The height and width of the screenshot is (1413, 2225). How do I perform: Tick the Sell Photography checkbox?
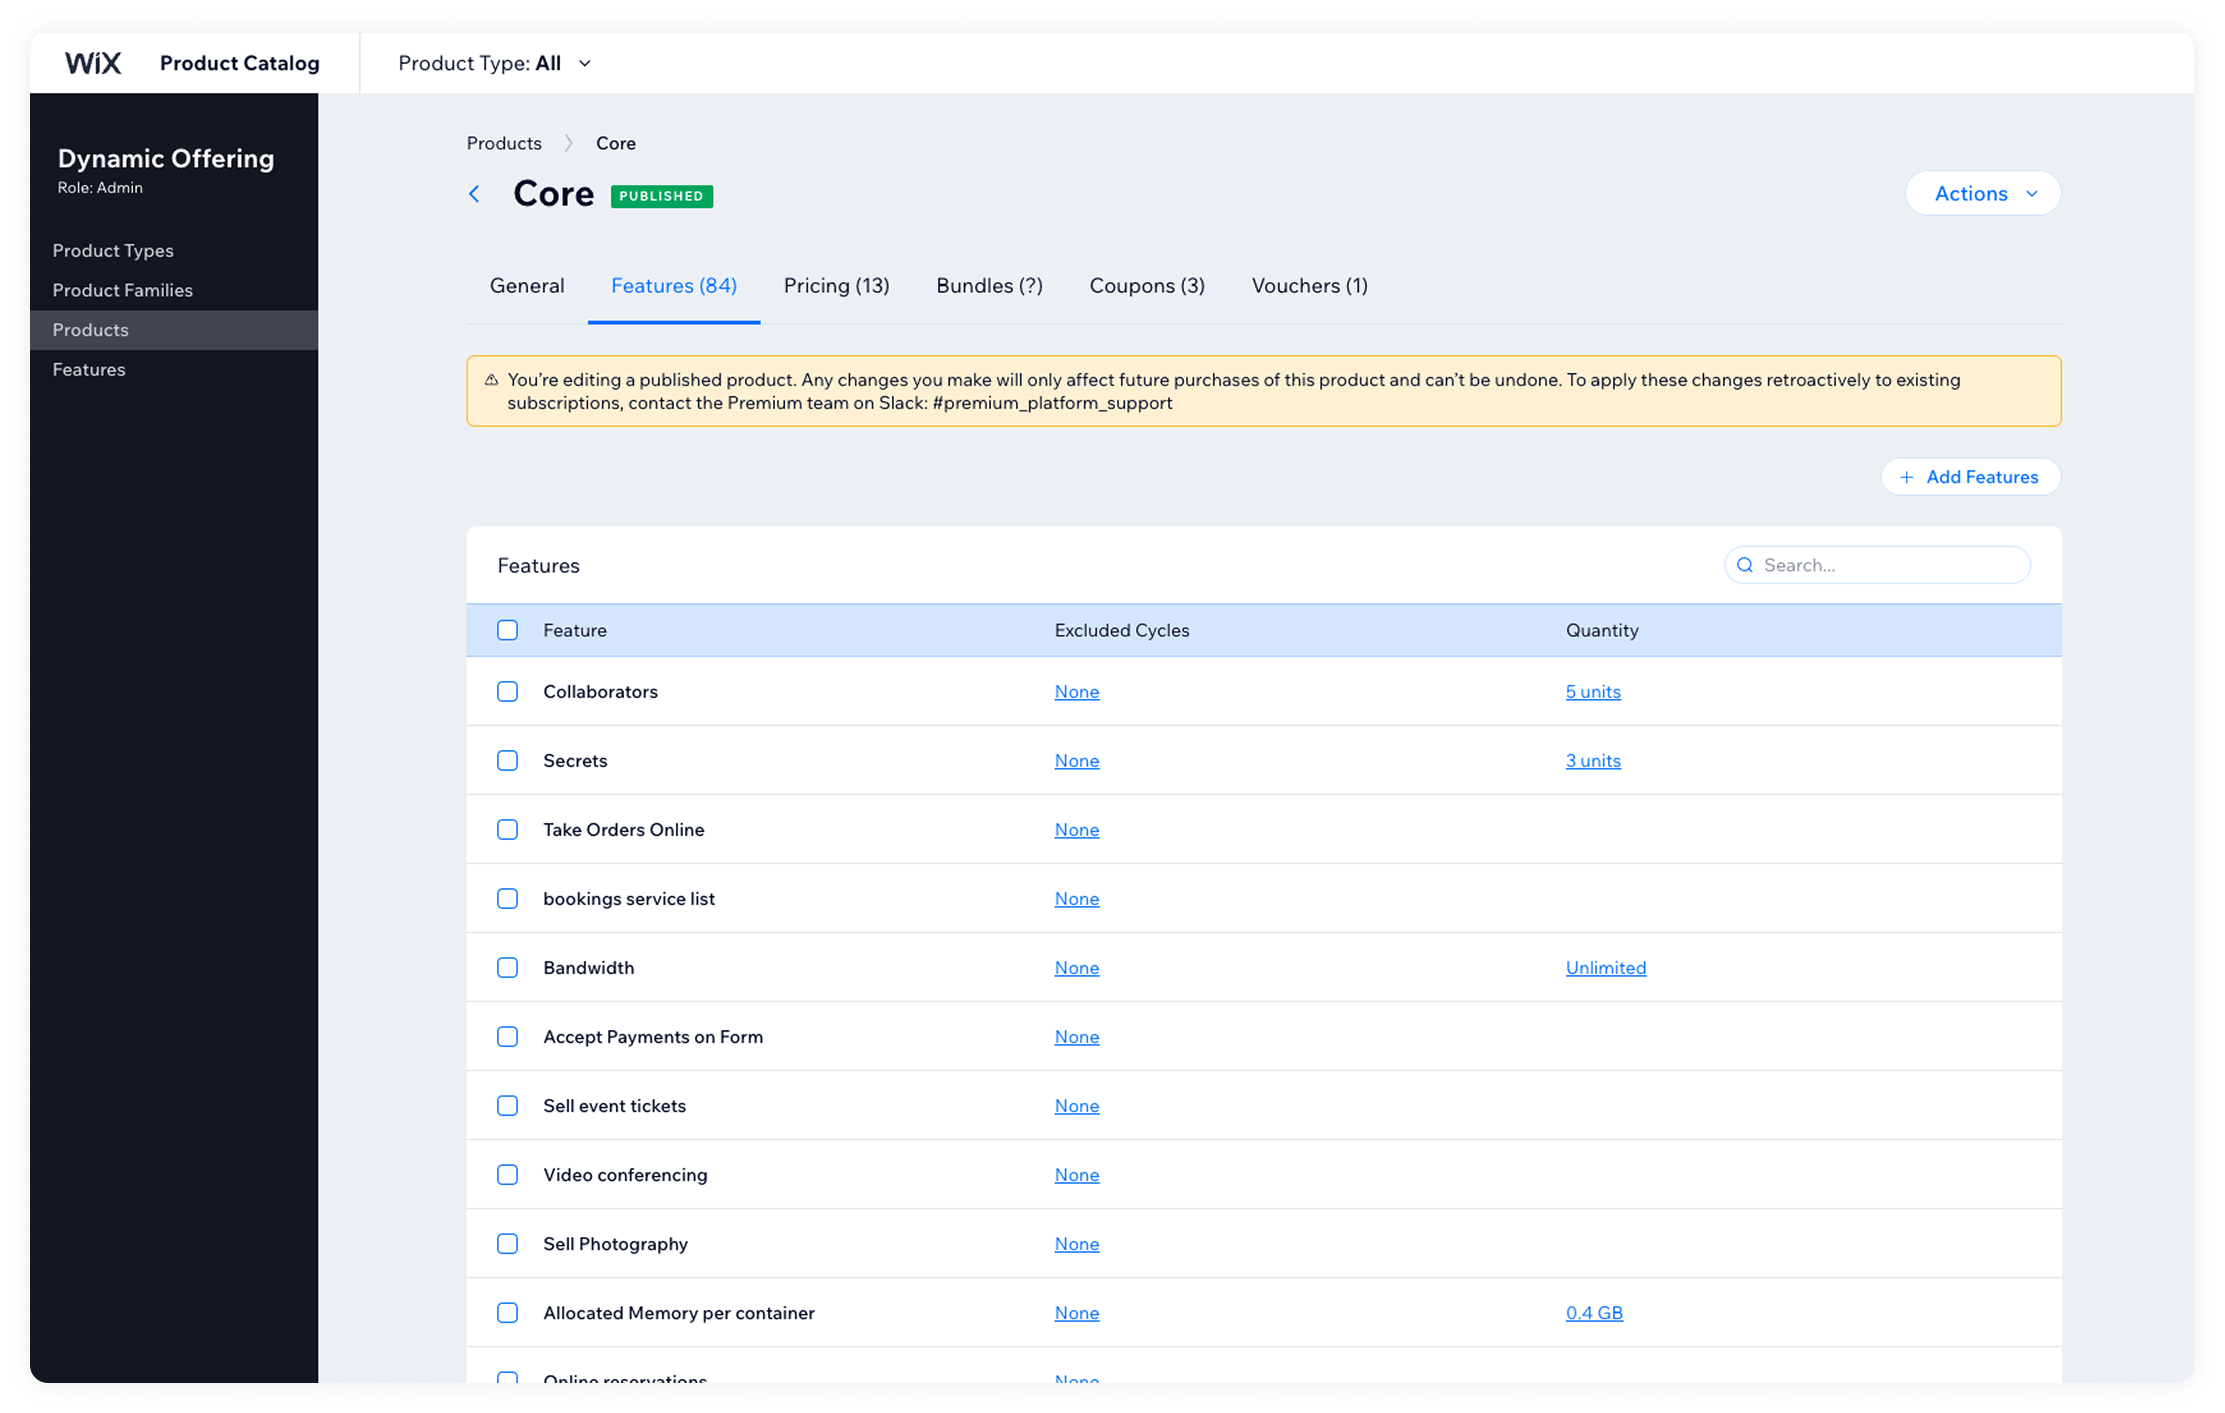[x=508, y=1243]
